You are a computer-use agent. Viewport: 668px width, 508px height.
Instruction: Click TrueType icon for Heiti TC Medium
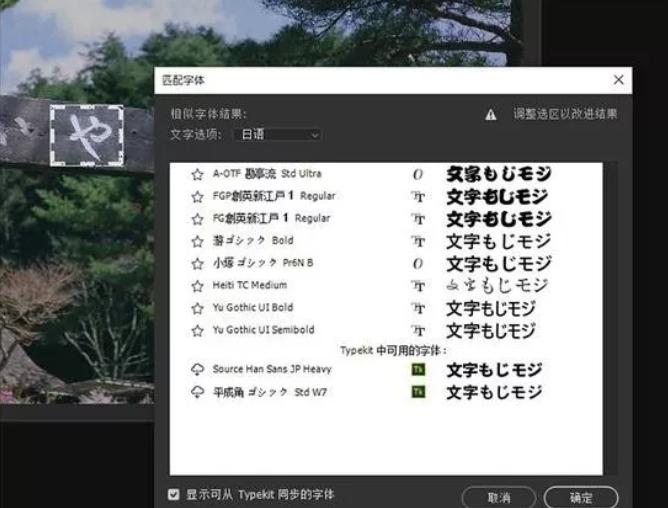pos(418,286)
